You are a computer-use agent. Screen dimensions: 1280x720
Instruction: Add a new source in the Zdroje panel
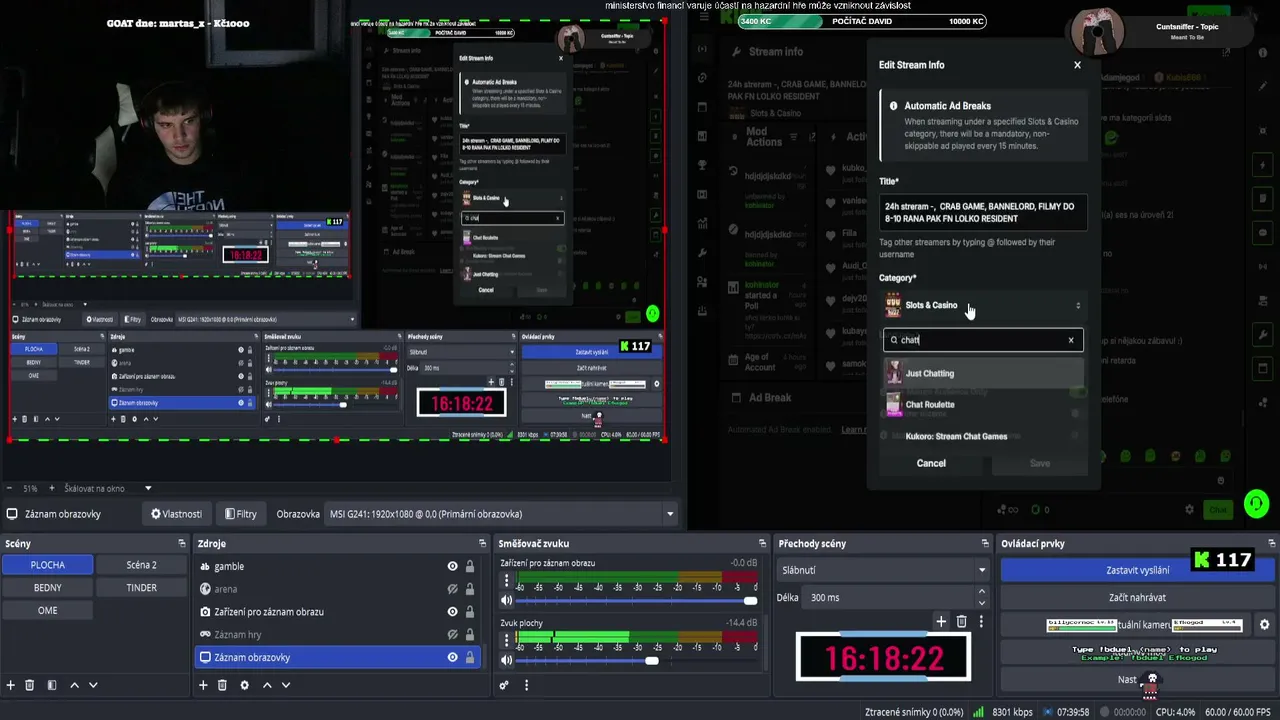203,685
